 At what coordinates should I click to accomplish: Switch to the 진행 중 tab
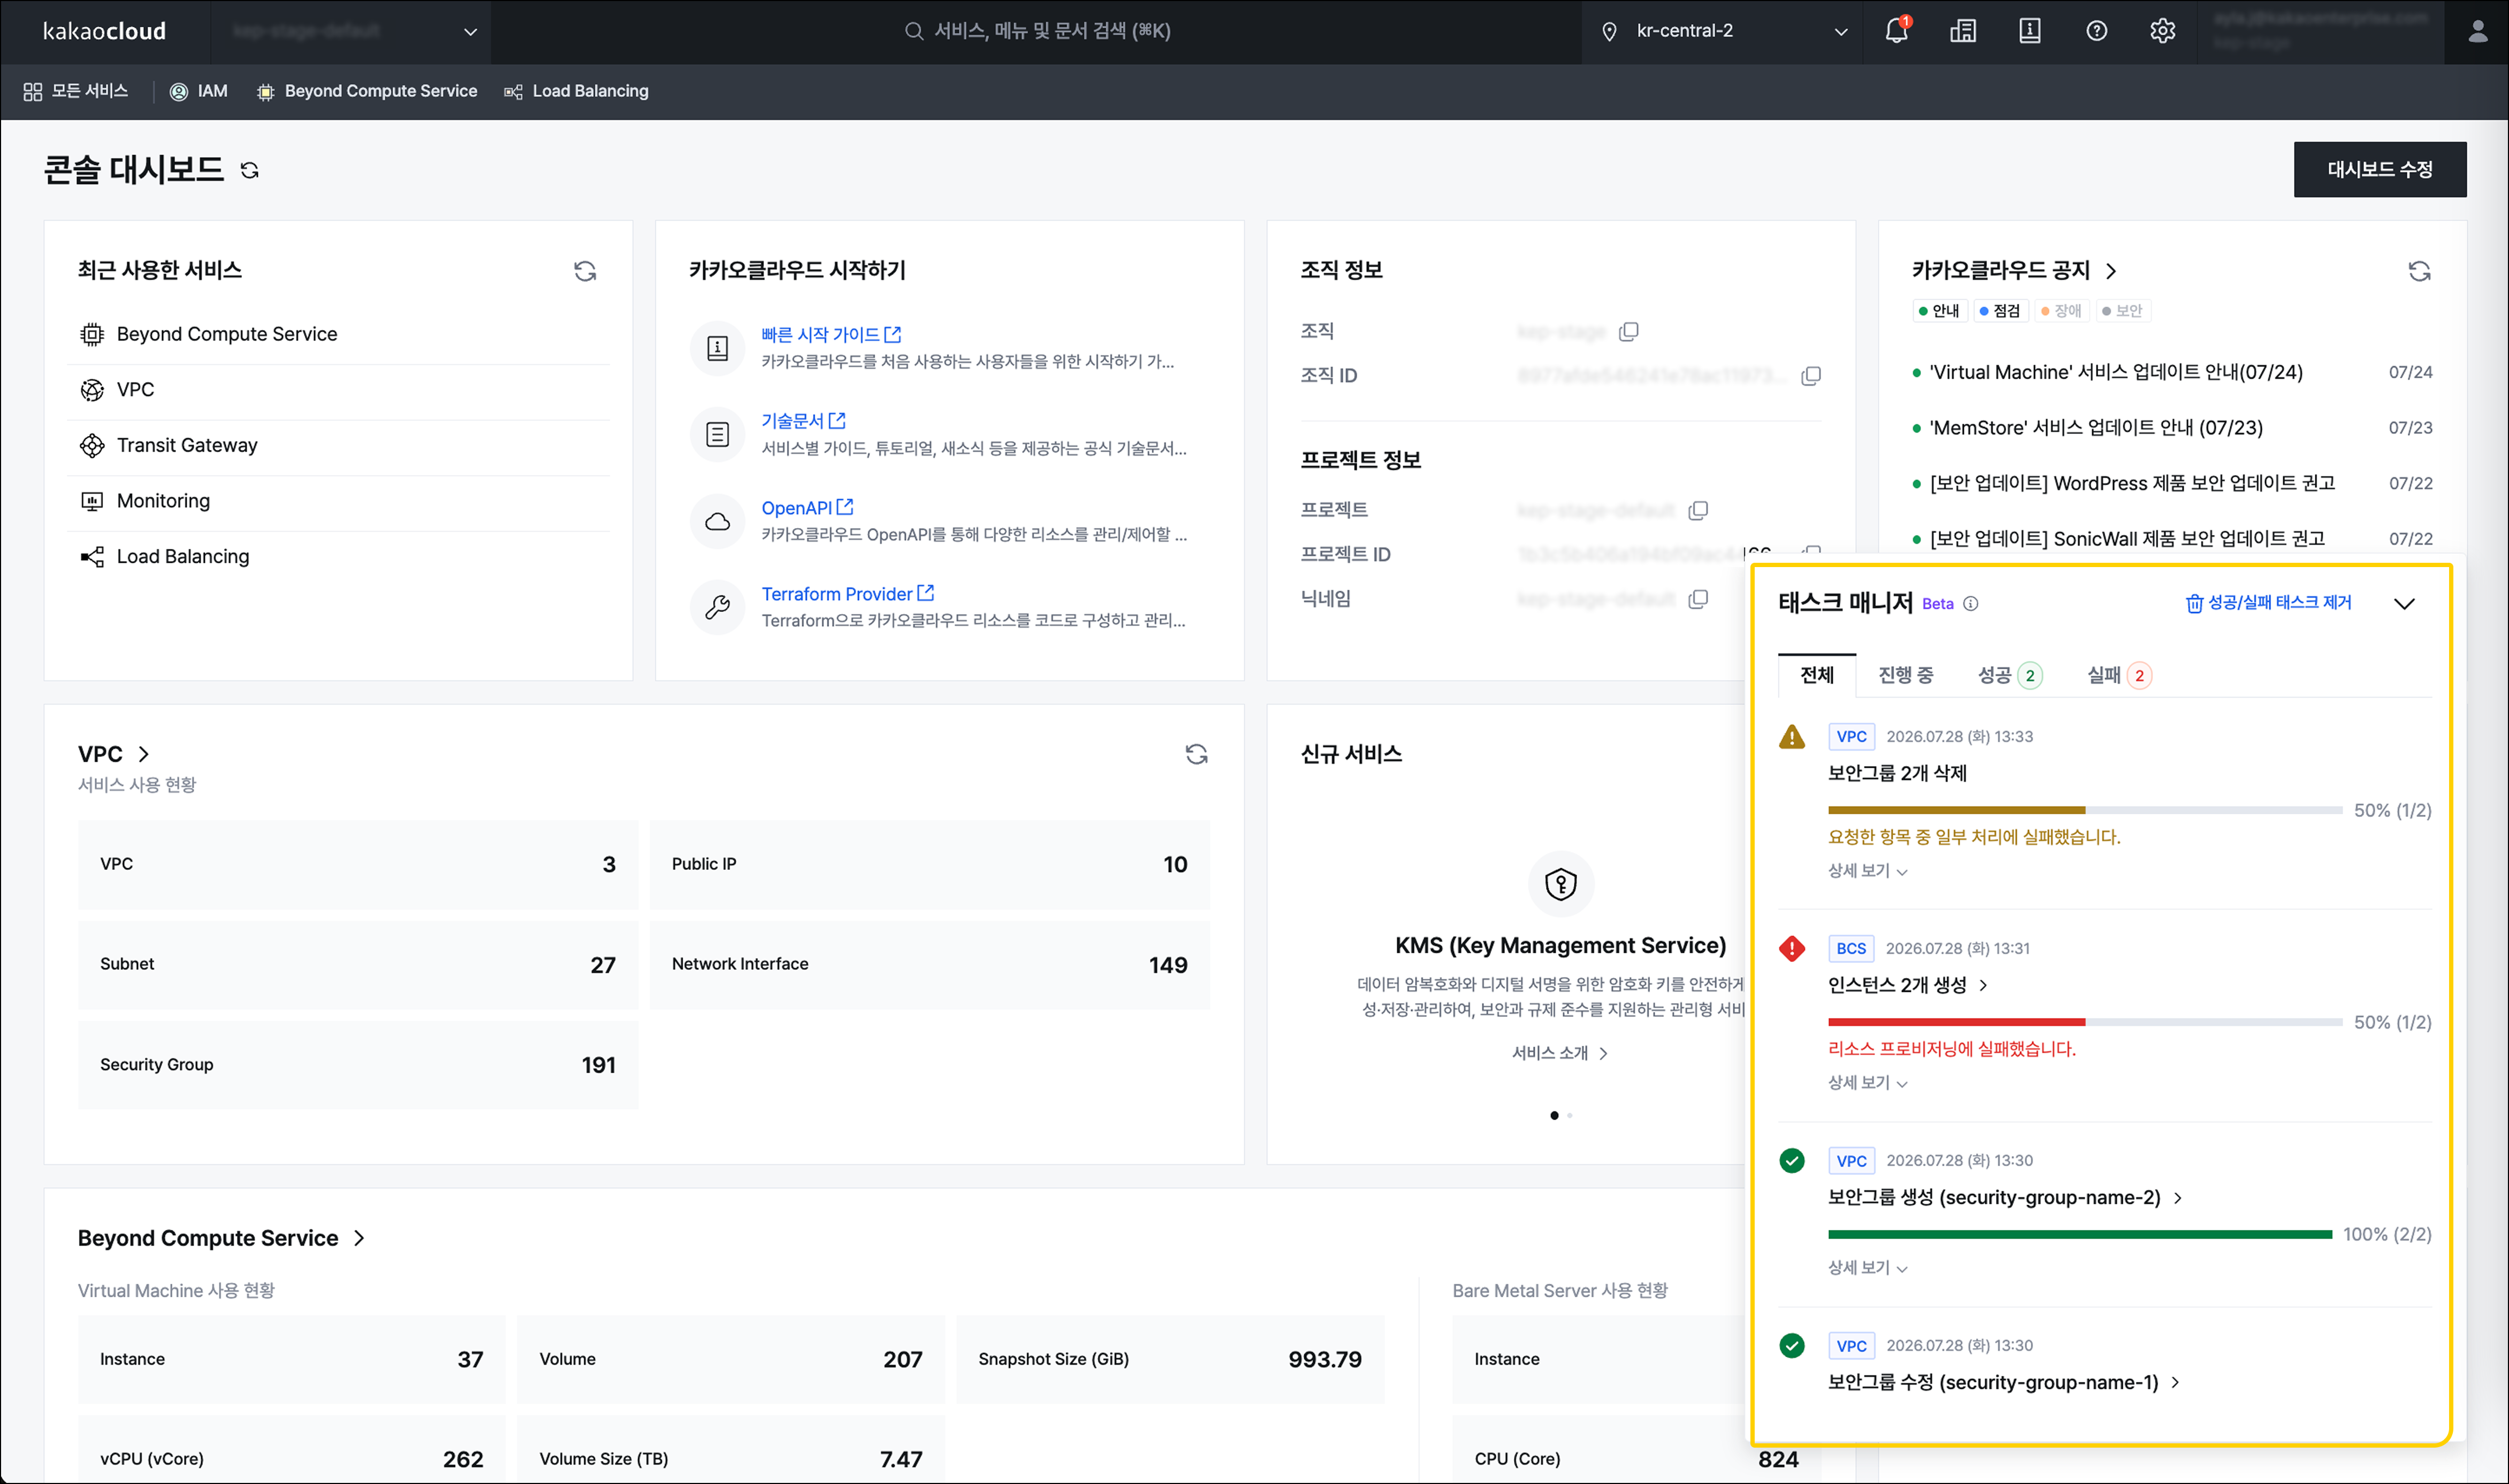pyautogui.click(x=1905, y=676)
